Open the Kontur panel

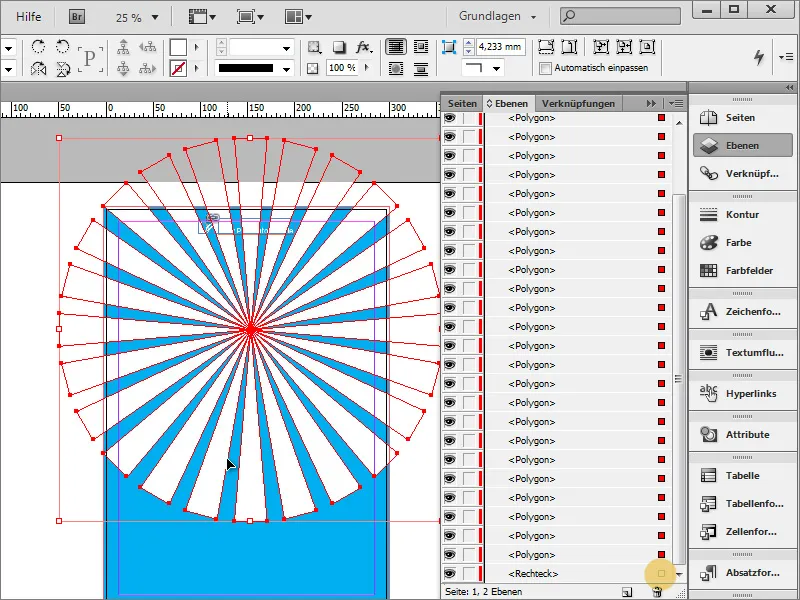click(x=742, y=214)
